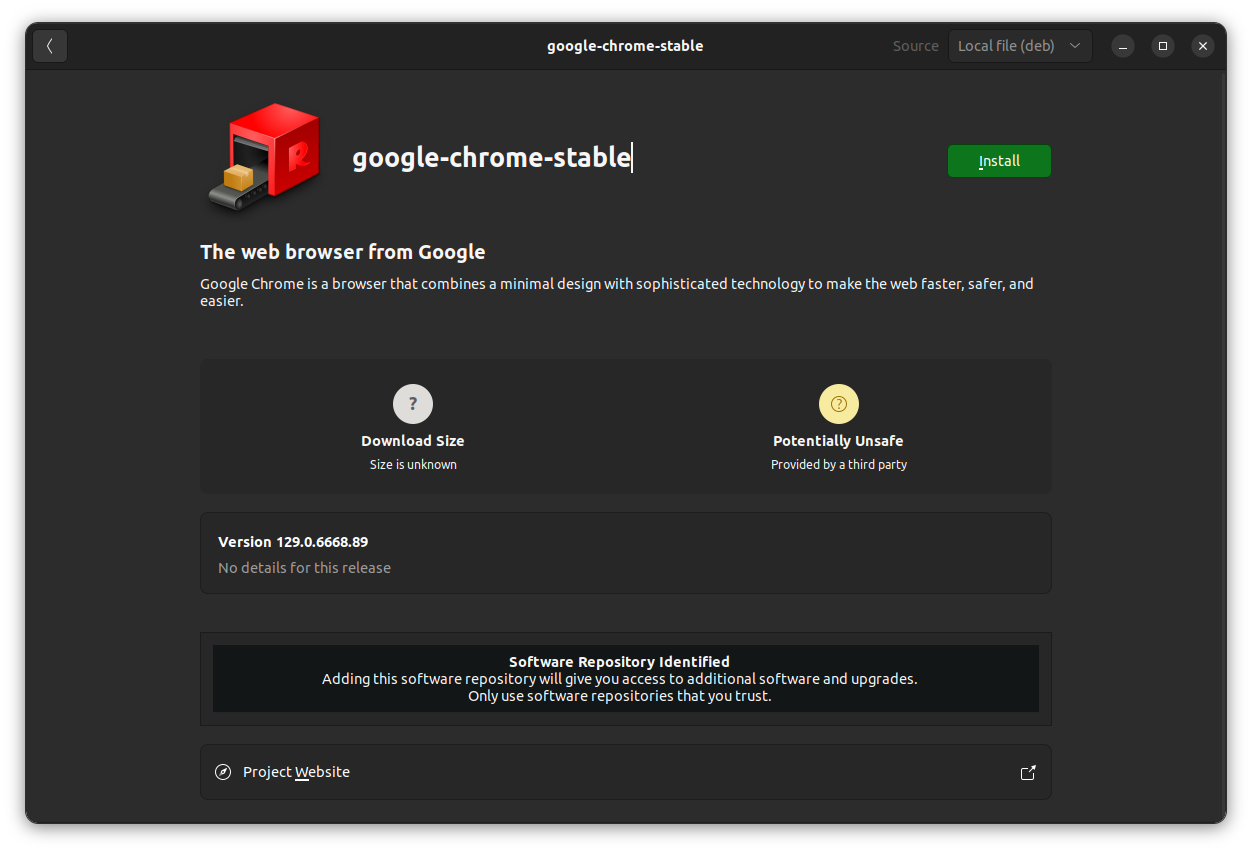1252x852 pixels.
Task: Click the green Install button
Action: point(999,161)
